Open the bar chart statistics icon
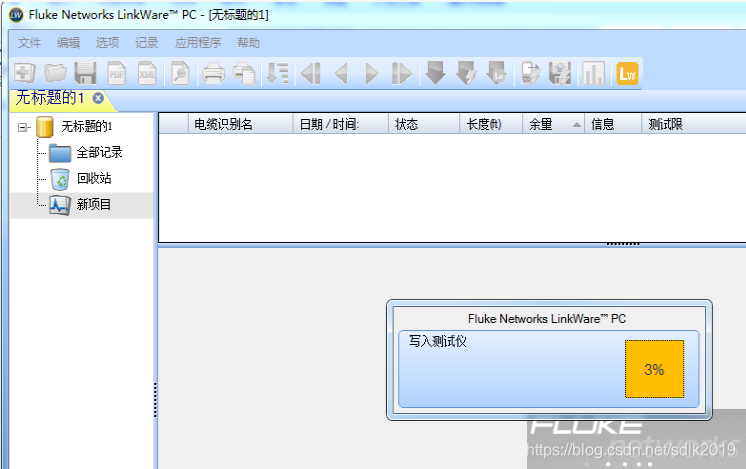The height and width of the screenshot is (469, 746). point(593,73)
